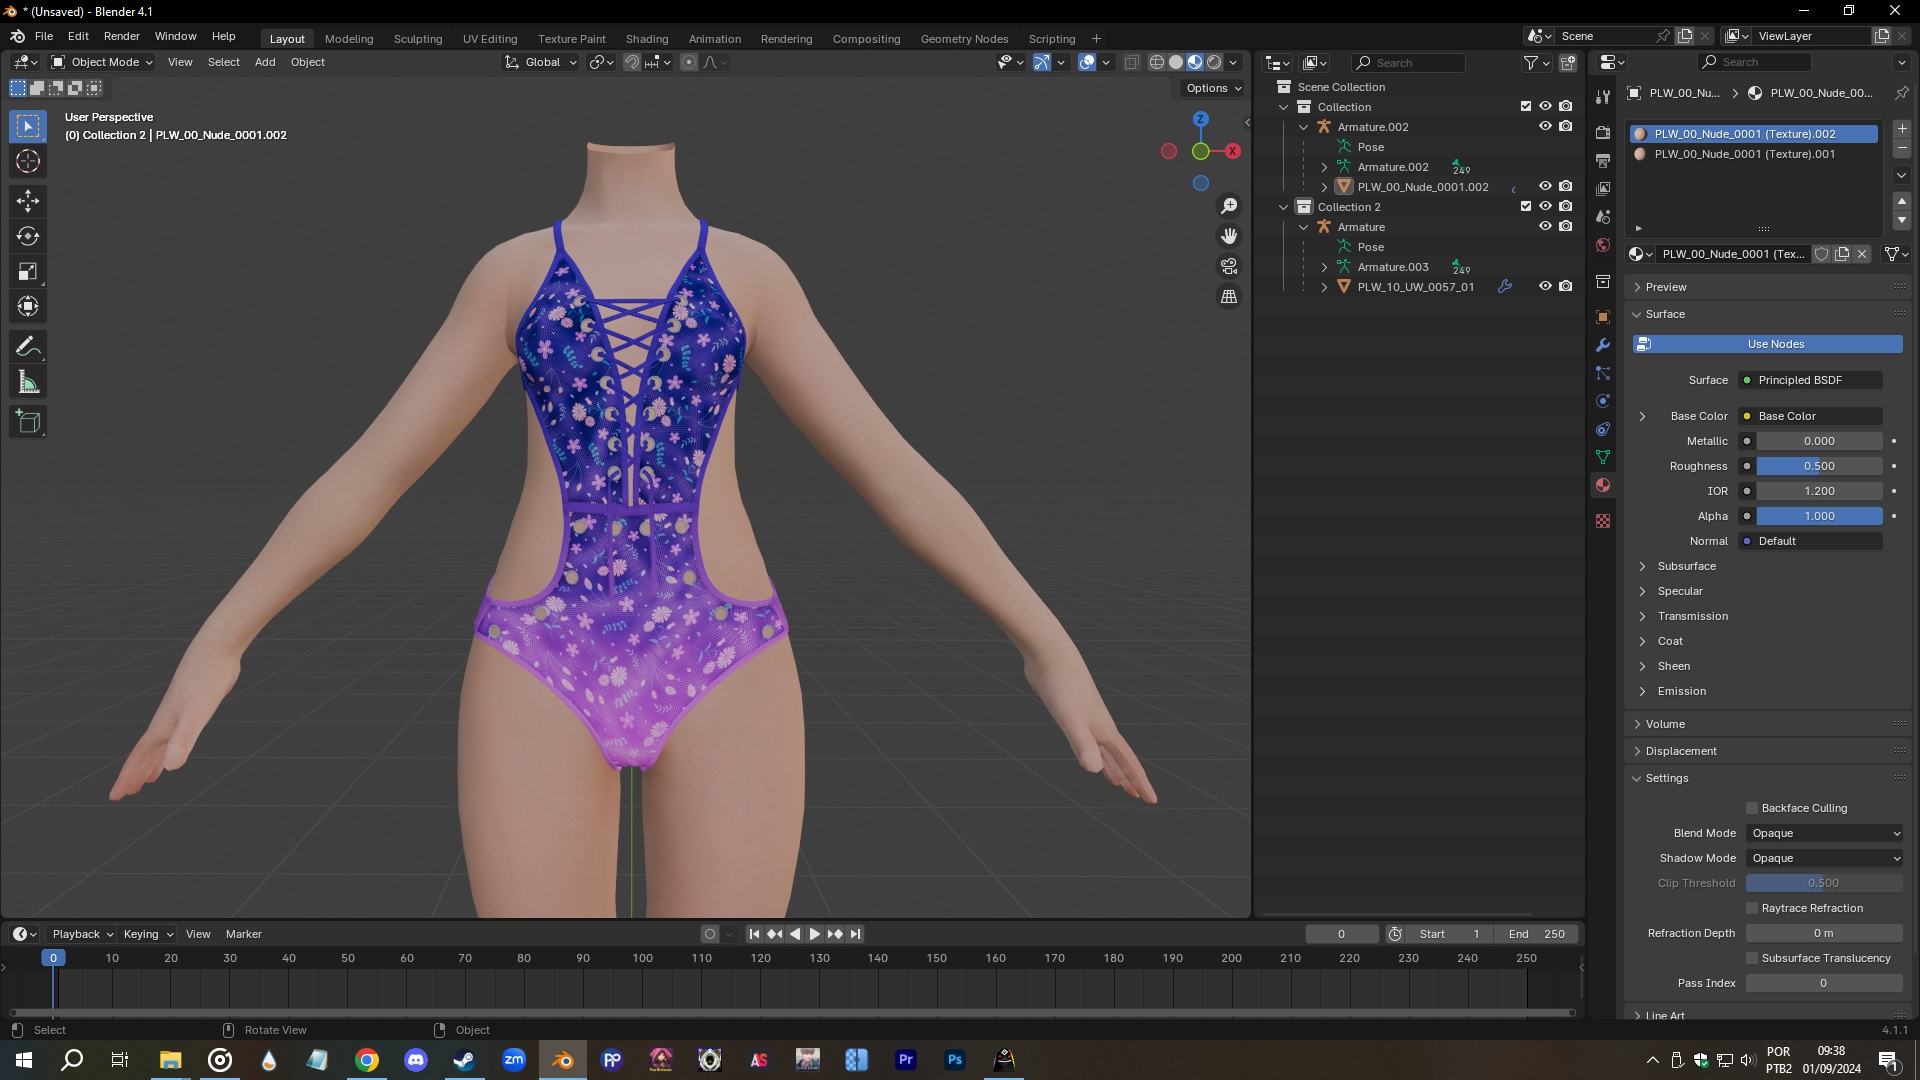Disable Collection visibility with its eye icon

click(1545, 106)
